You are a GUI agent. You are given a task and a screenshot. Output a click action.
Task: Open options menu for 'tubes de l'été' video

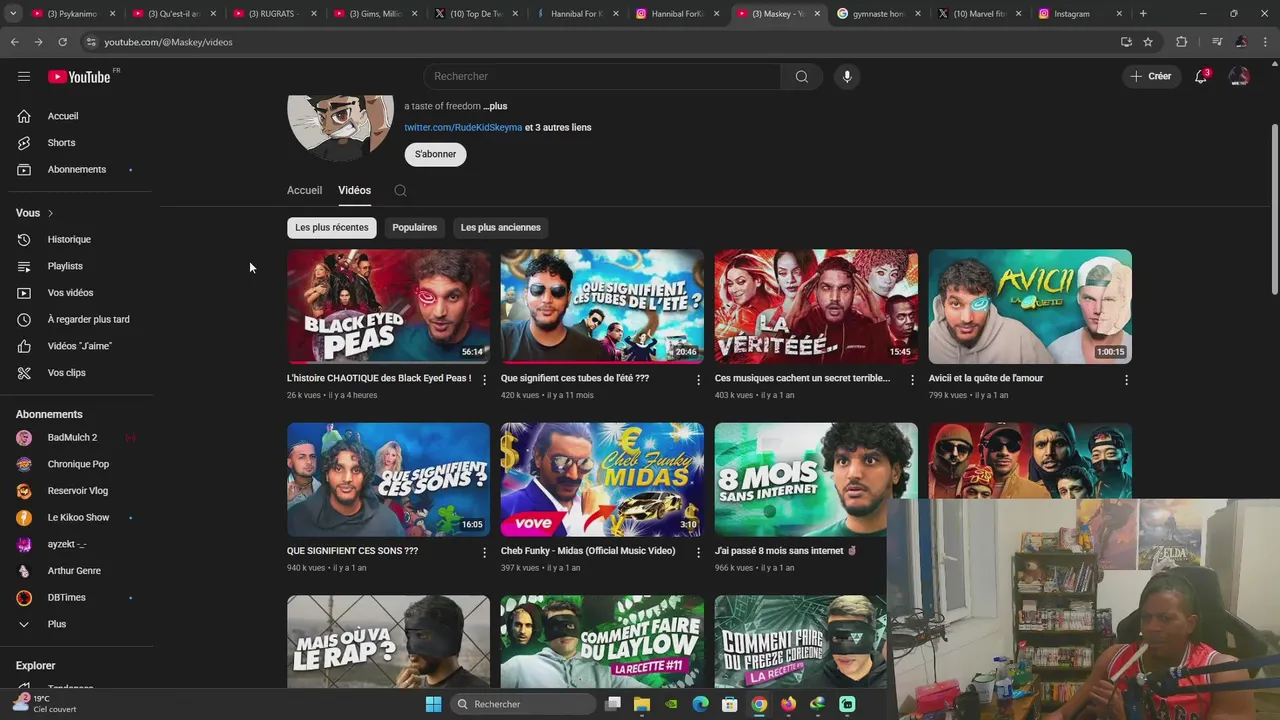pyautogui.click(x=699, y=380)
